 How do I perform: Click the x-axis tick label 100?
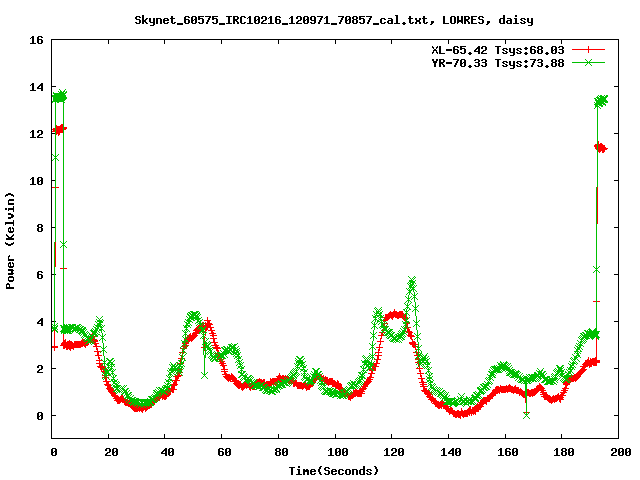coord(338,452)
